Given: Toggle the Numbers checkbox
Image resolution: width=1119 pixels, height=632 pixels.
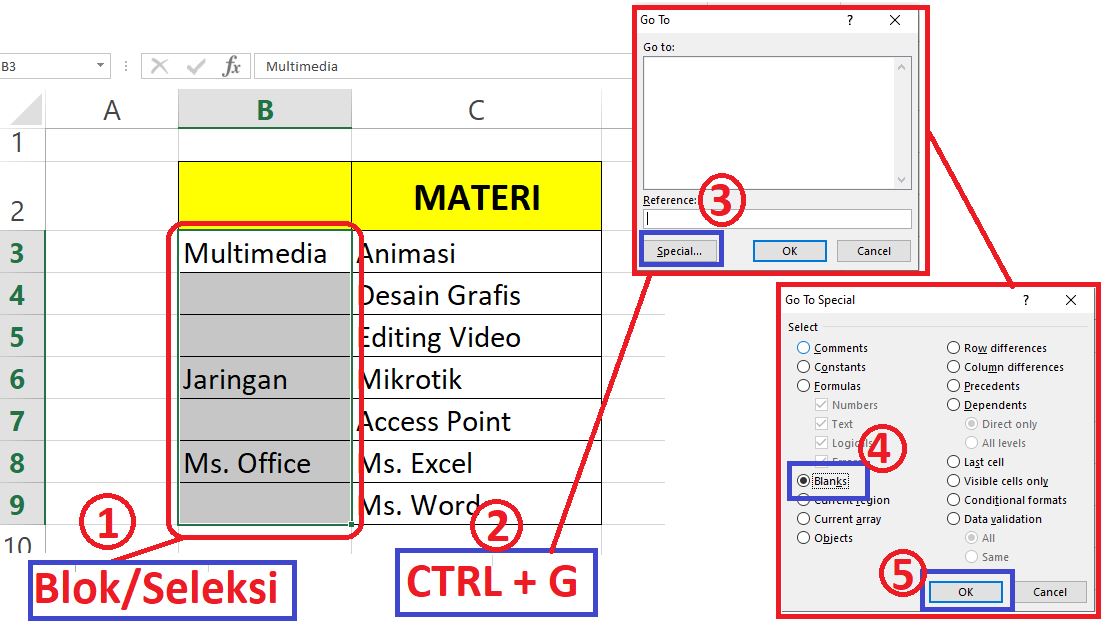Looking at the screenshot, I should pos(821,404).
